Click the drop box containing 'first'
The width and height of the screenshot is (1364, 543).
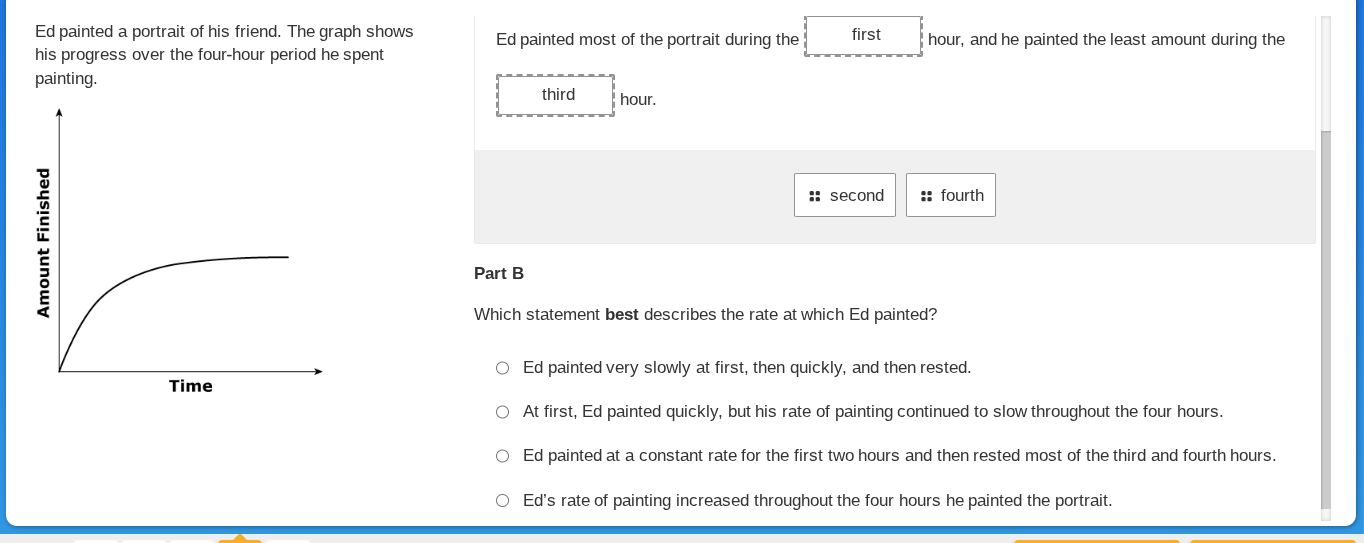point(863,36)
